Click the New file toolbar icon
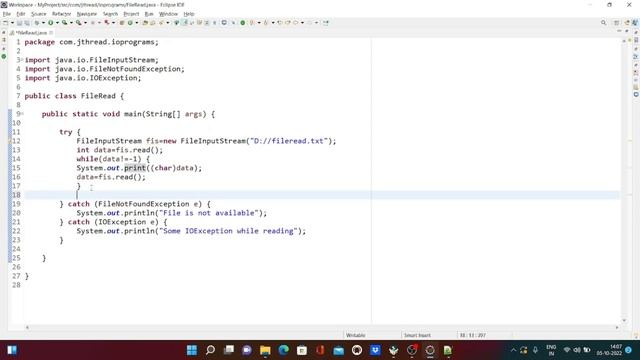This screenshot has height=360, width=640. pos(5,23)
